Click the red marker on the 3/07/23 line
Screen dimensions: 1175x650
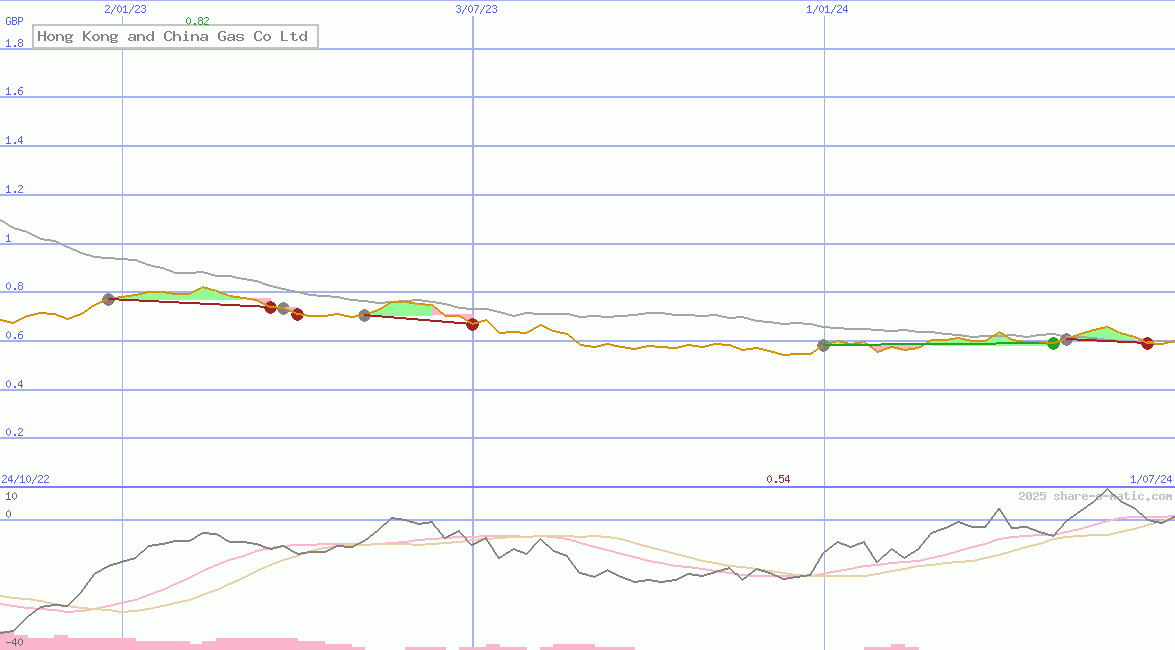click(x=473, y=324)
